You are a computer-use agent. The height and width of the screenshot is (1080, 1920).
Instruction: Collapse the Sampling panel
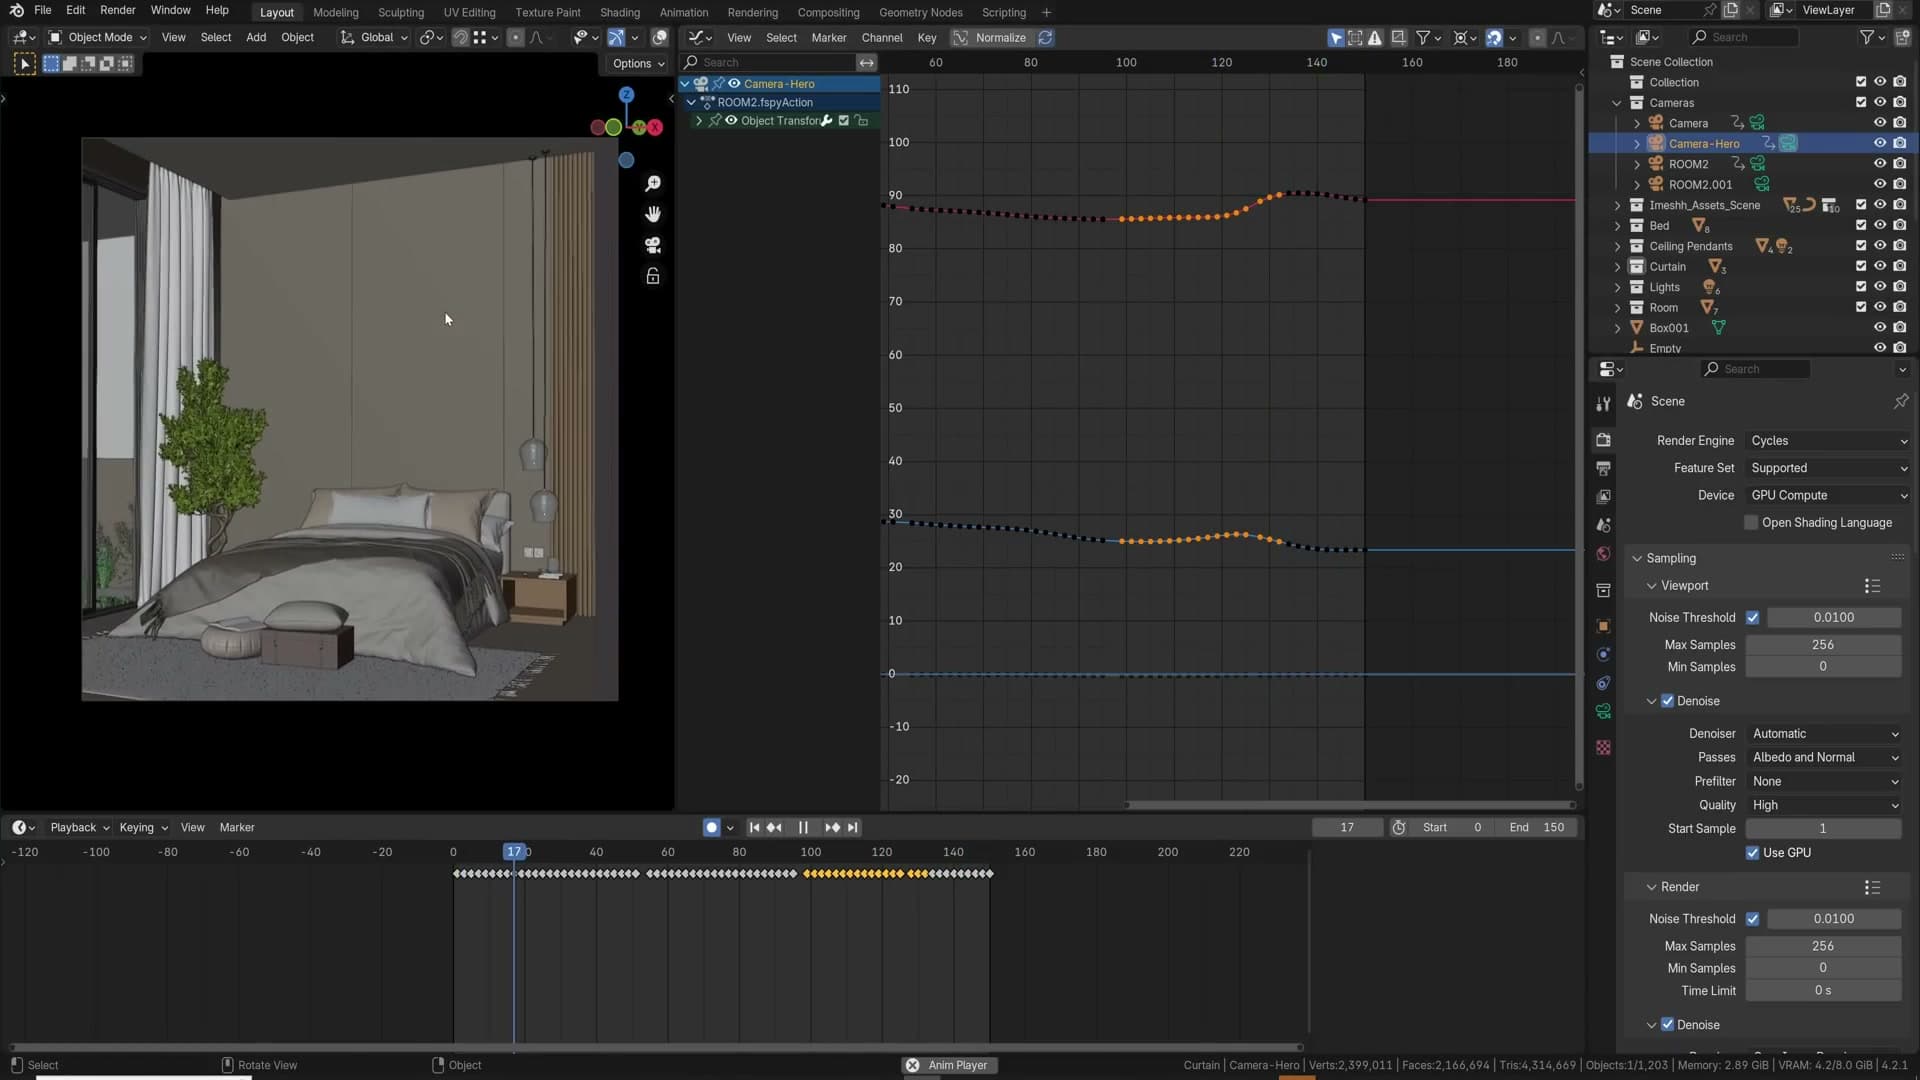(x=1637, y=558)
